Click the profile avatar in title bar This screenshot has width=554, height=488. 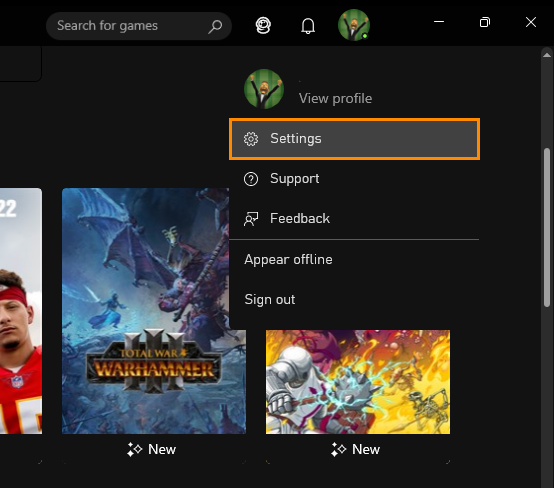354,25
